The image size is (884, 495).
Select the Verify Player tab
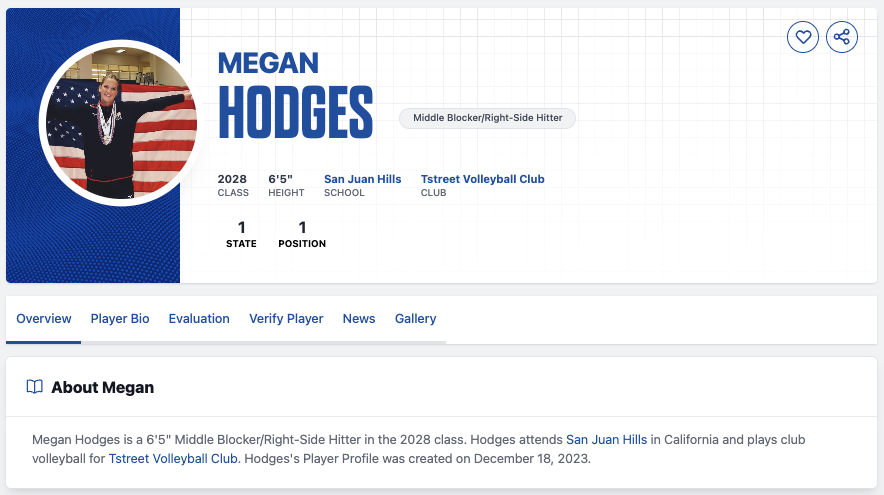coord(286,319)
